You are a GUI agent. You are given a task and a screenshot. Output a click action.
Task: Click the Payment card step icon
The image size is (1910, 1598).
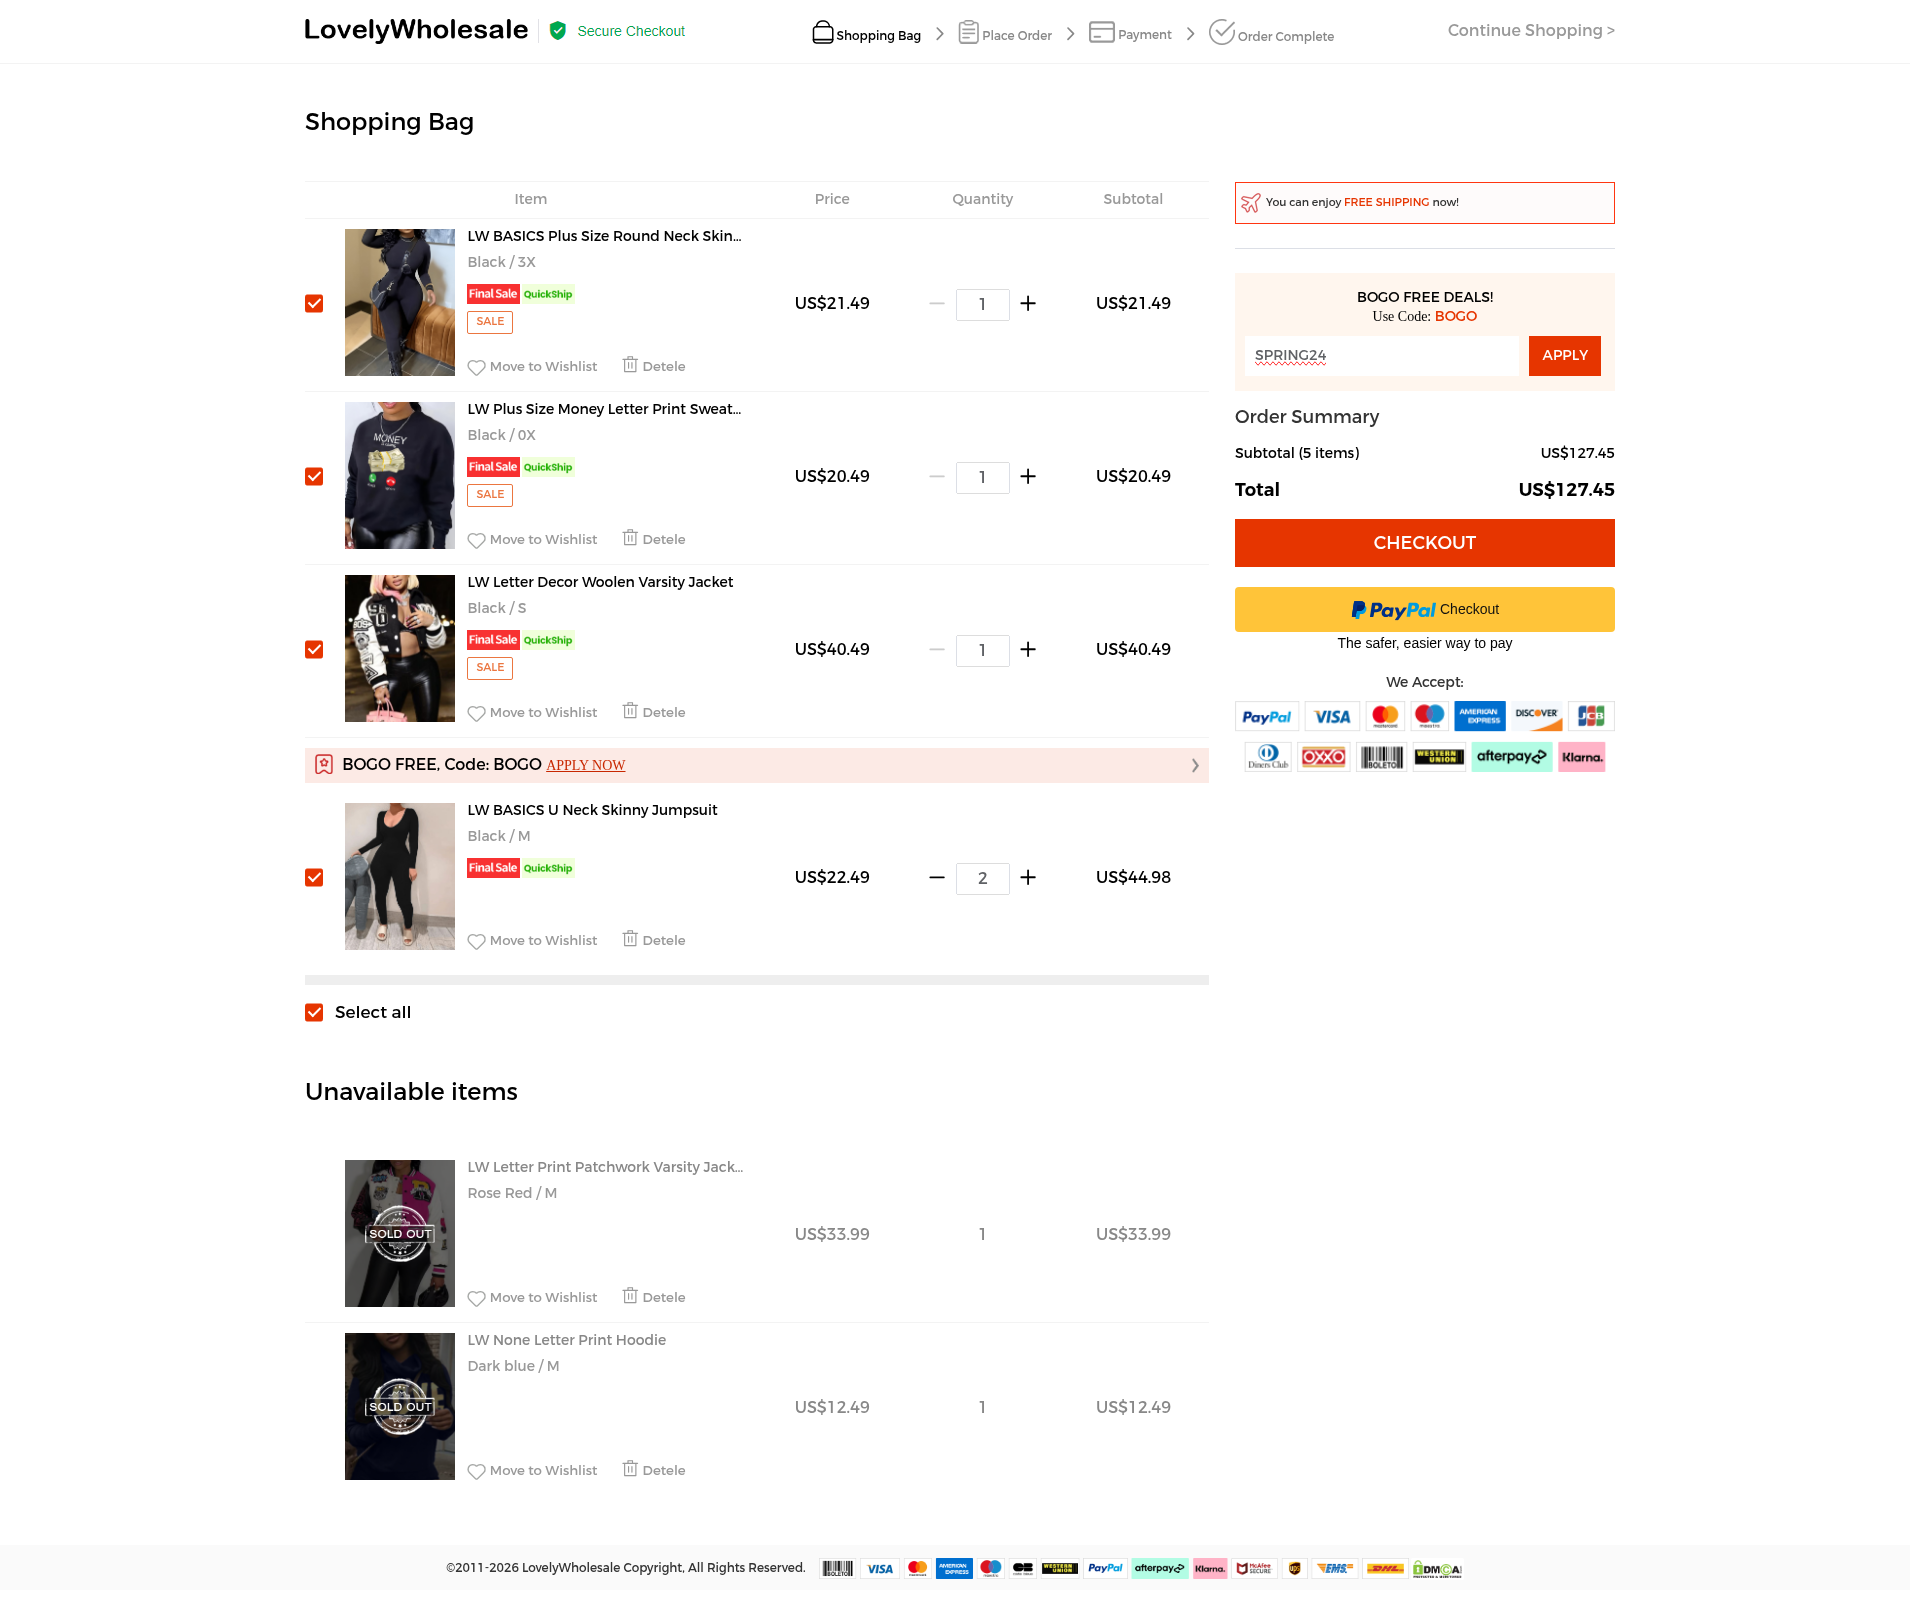click(x=1101, y=32)
